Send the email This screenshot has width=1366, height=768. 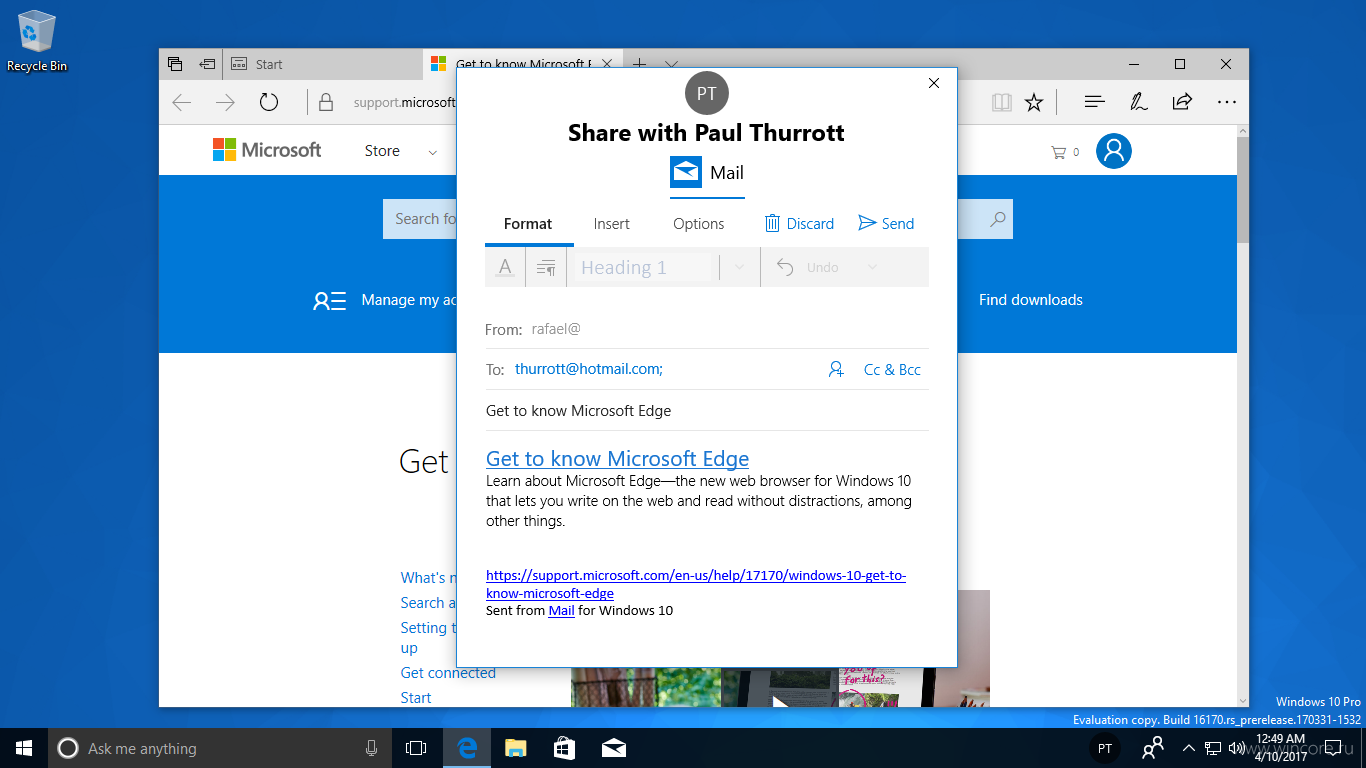tap(886, 224)
